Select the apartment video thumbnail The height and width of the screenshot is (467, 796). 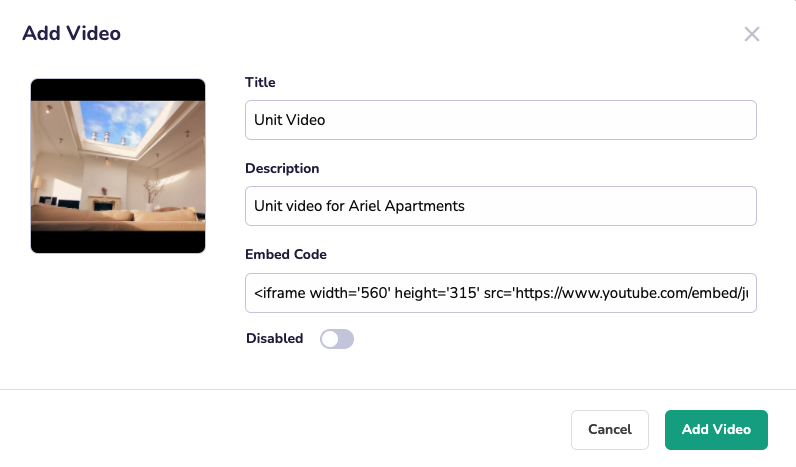point(118,166)
